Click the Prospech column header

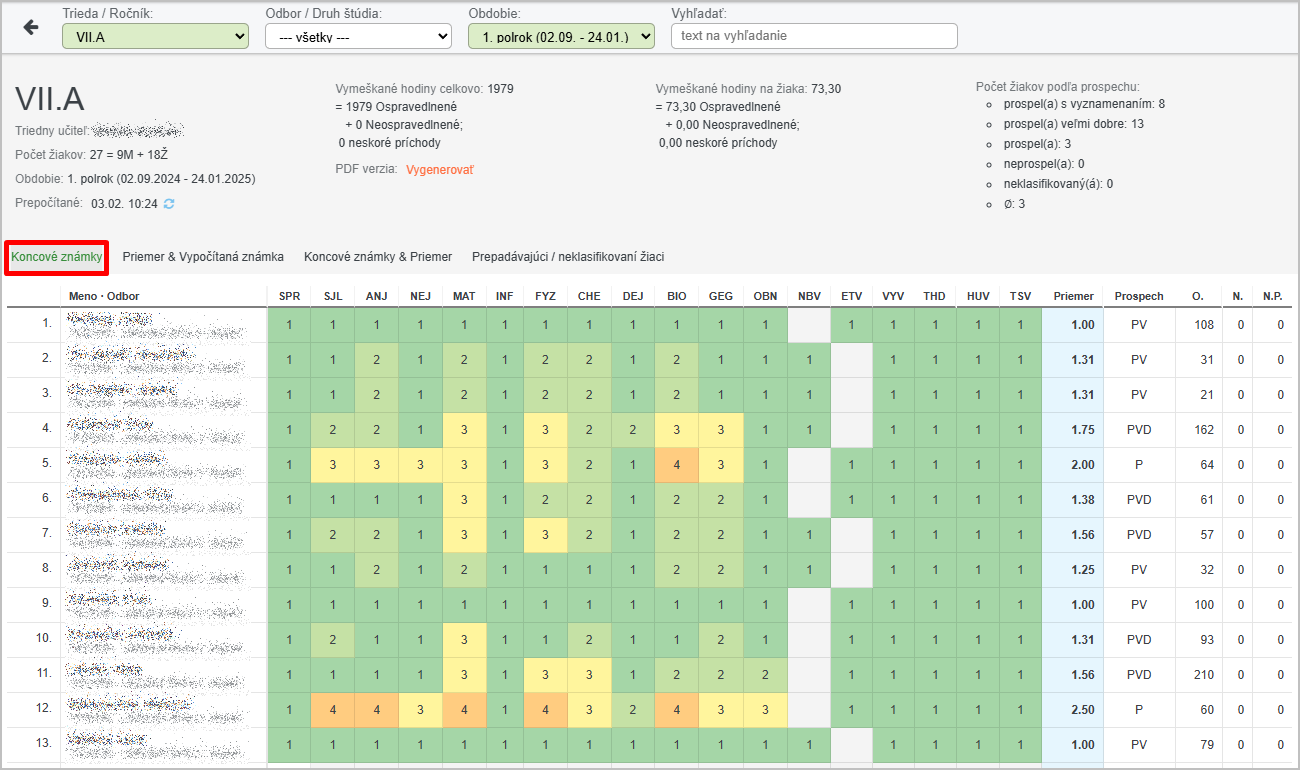(x=1139, y=296)
